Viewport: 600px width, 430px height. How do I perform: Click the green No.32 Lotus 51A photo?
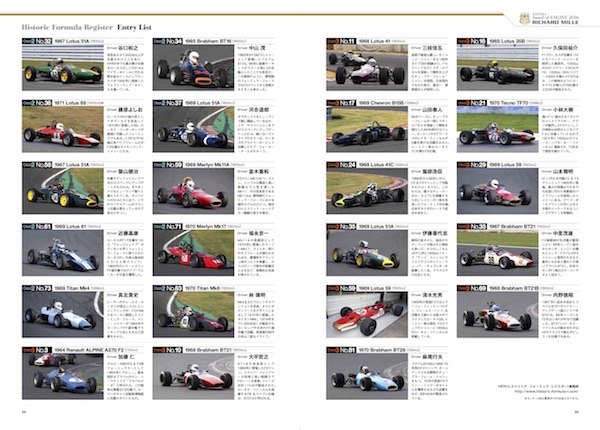pyautogui.click(x=63, y=68)
